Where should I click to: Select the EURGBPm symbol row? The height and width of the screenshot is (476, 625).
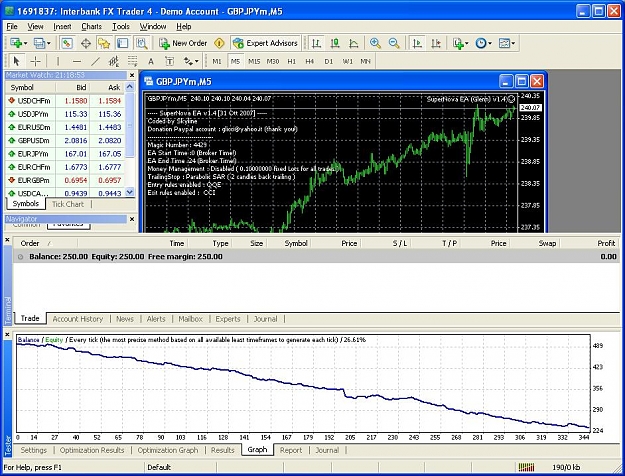65,180
